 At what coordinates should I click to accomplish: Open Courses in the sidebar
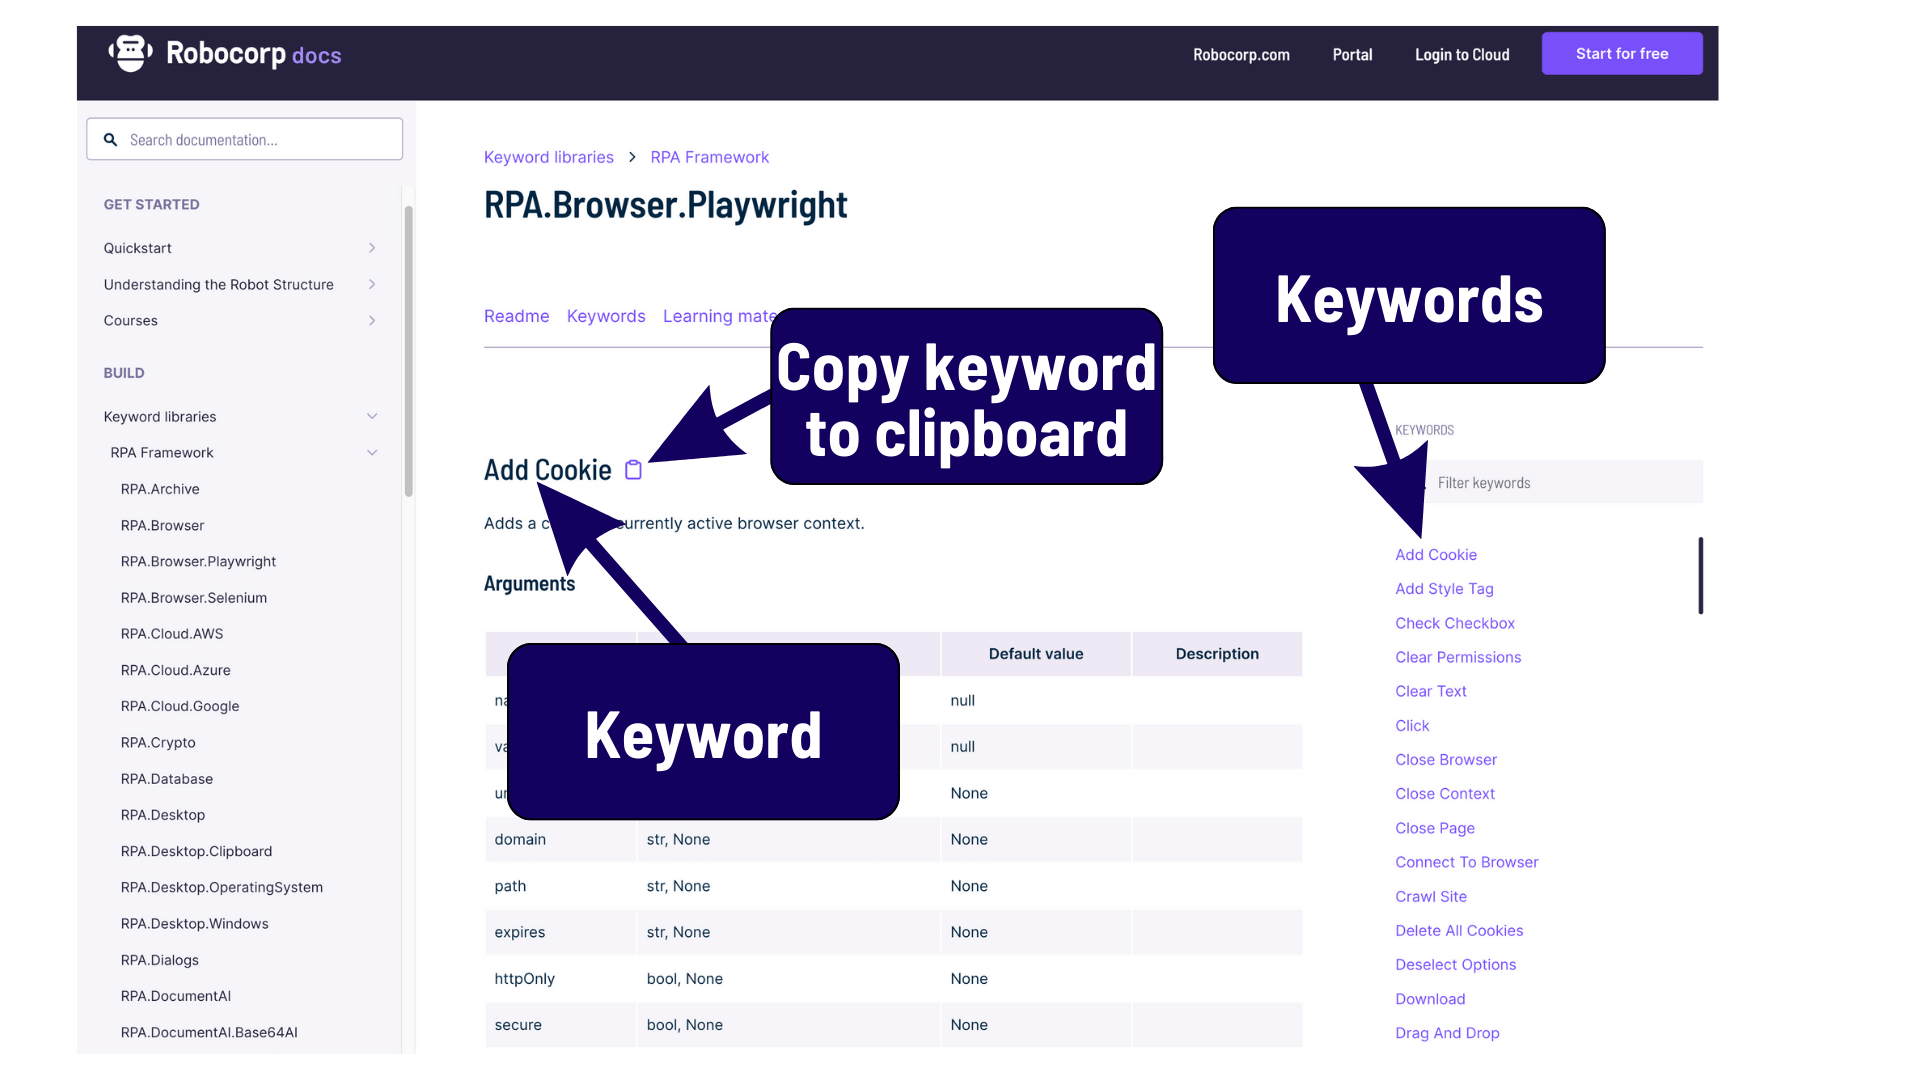click(131, 321)
